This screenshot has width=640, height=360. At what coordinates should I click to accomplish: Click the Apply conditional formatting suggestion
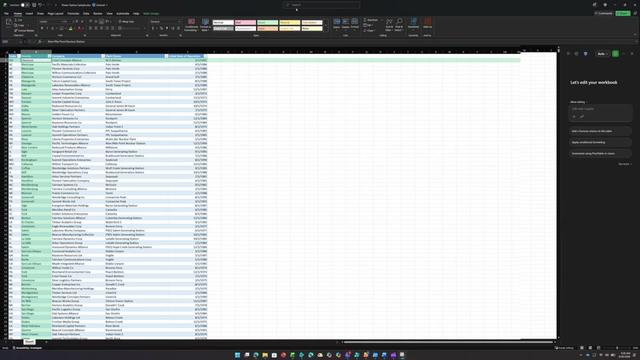coord(600,142)
